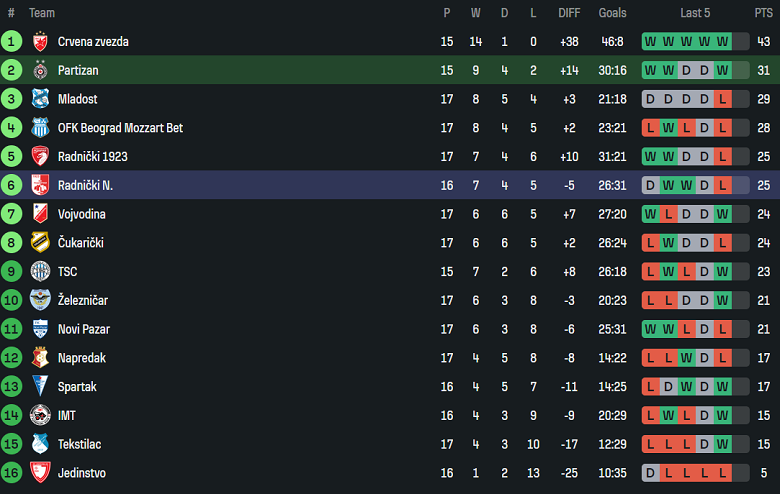Click the Crvena zvezda club crest icon

[x=40, y=42]
